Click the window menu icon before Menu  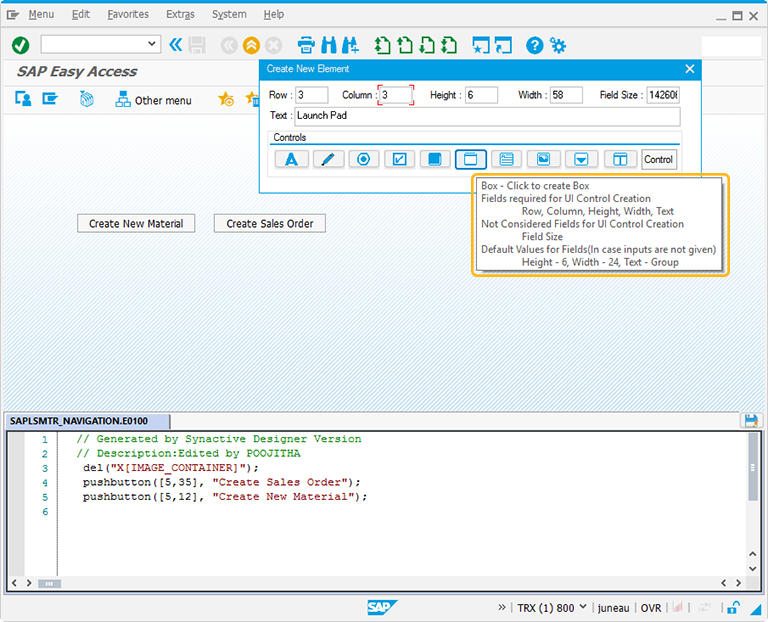[x=13, y=15]
